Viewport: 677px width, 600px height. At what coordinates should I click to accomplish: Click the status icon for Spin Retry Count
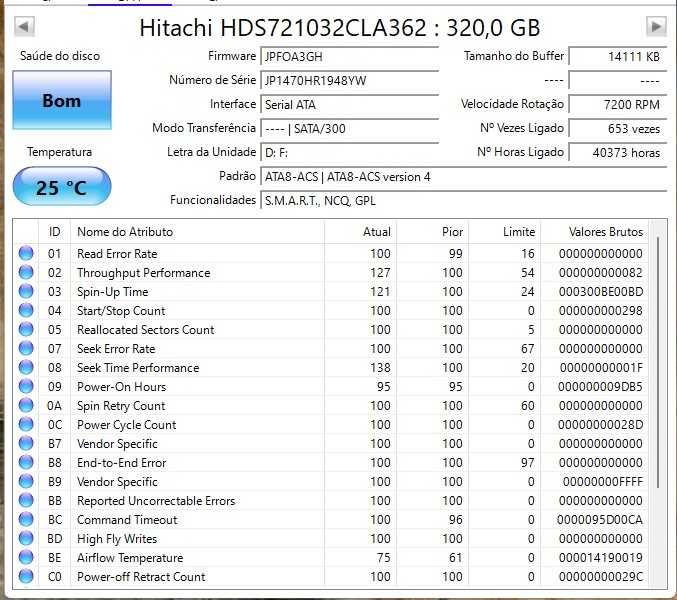click(x=26, y=405)
